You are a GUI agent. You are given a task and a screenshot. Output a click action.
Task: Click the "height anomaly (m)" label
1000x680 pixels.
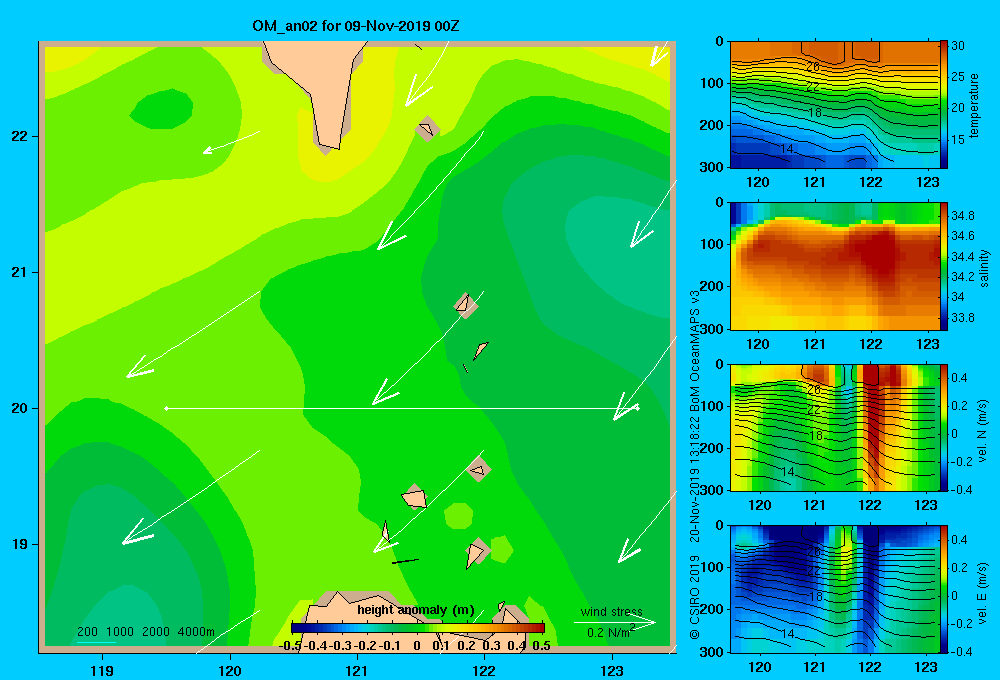(x=416, y=610)
